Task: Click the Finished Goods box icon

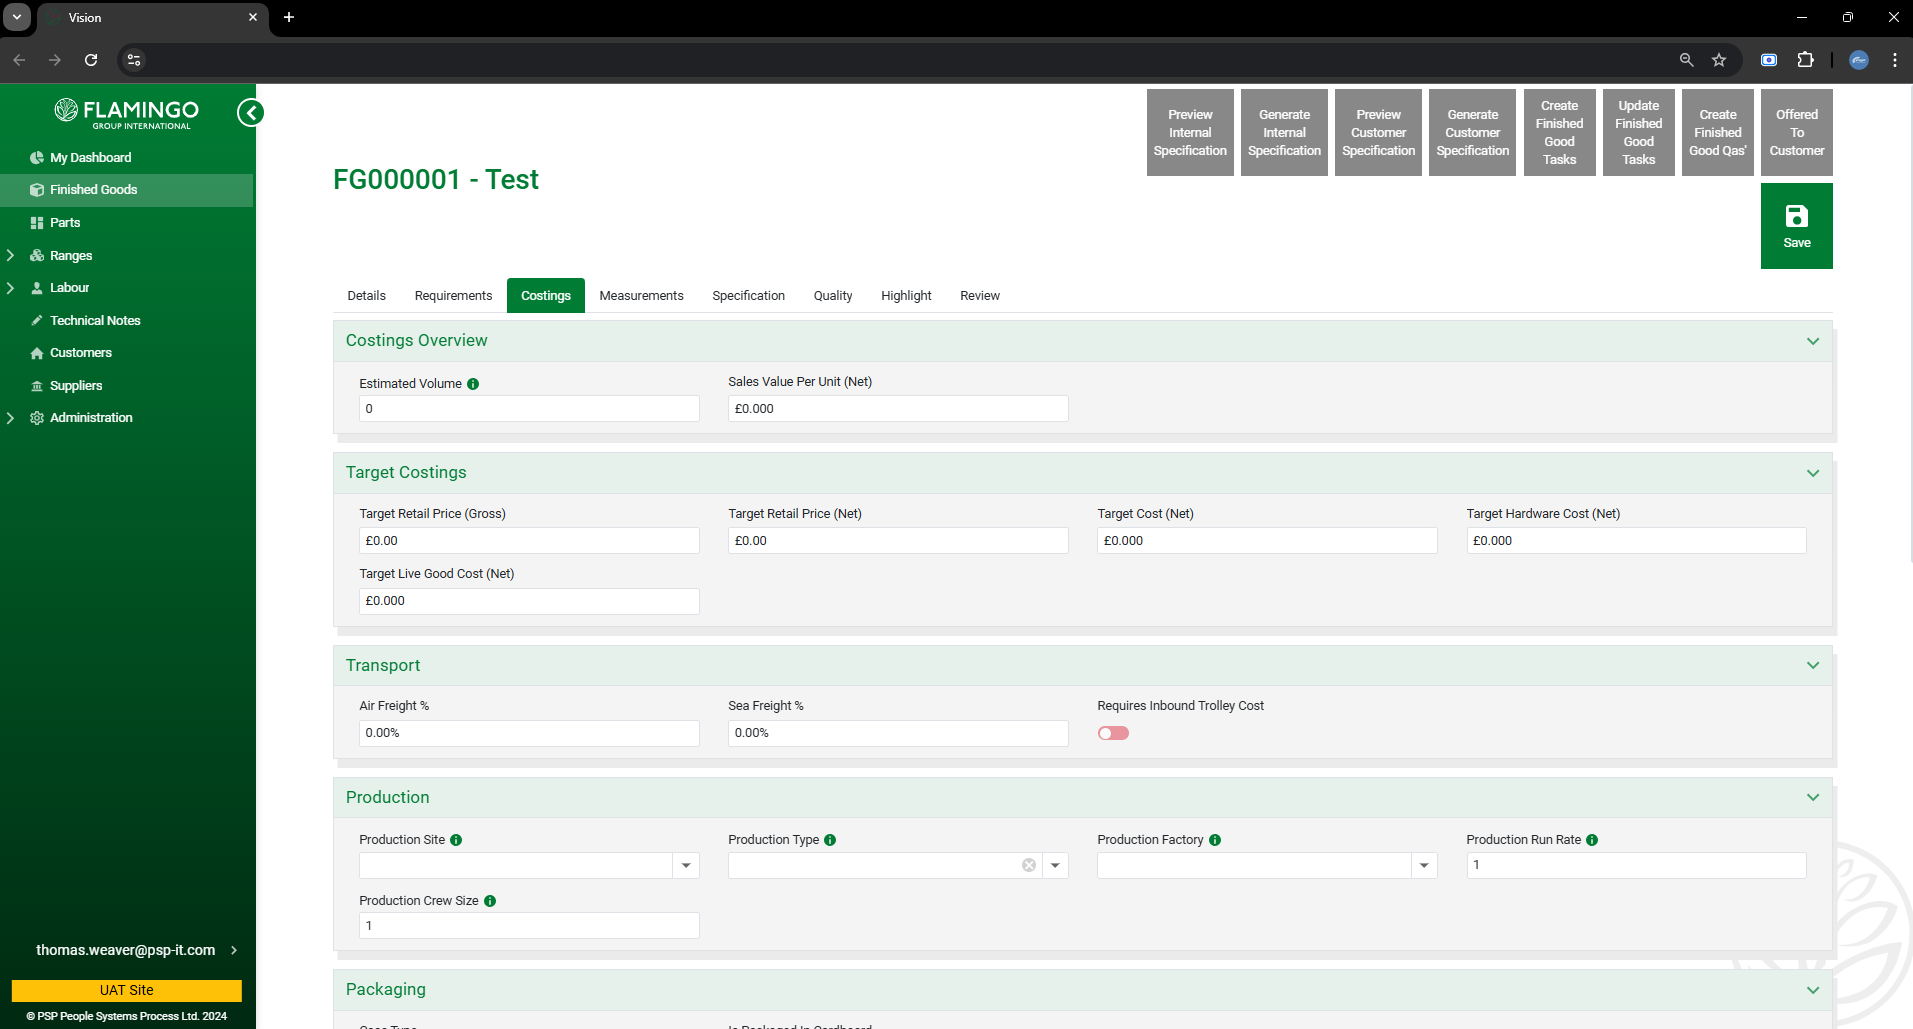Action: [37, 190]
